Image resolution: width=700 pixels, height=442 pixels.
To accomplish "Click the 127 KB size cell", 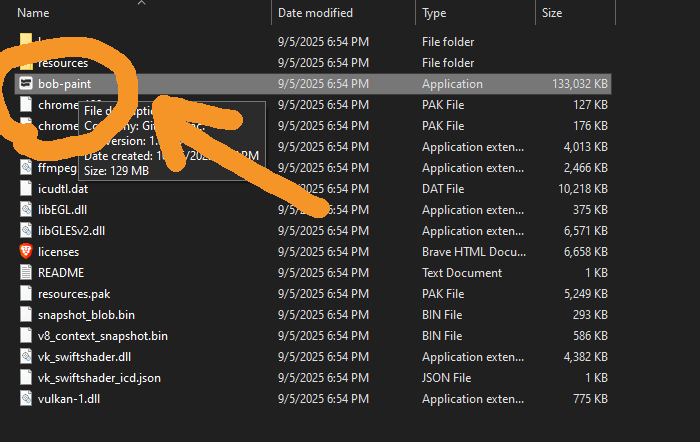I will (590, 105).
